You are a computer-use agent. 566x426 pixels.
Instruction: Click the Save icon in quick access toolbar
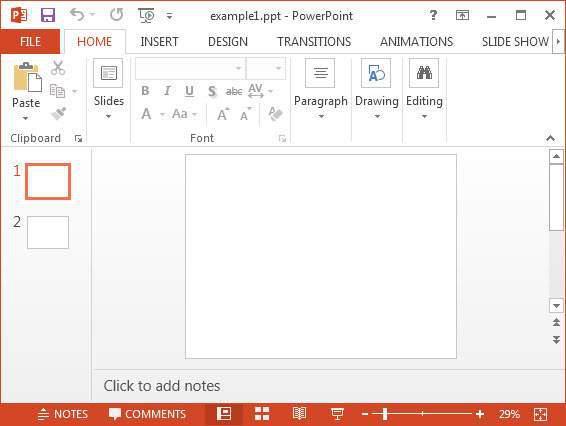[48, 15]
